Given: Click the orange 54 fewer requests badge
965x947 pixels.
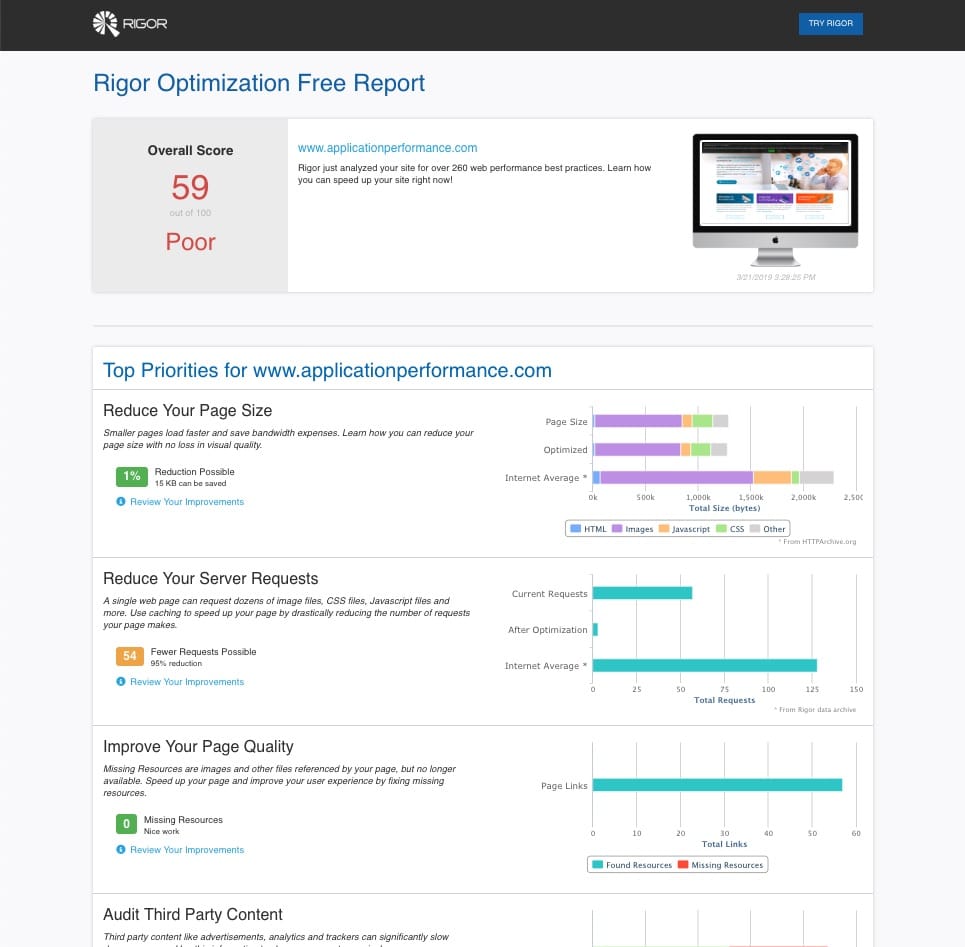Looking at the screenshot, I should pyautogui.click(x=129, y=656).
